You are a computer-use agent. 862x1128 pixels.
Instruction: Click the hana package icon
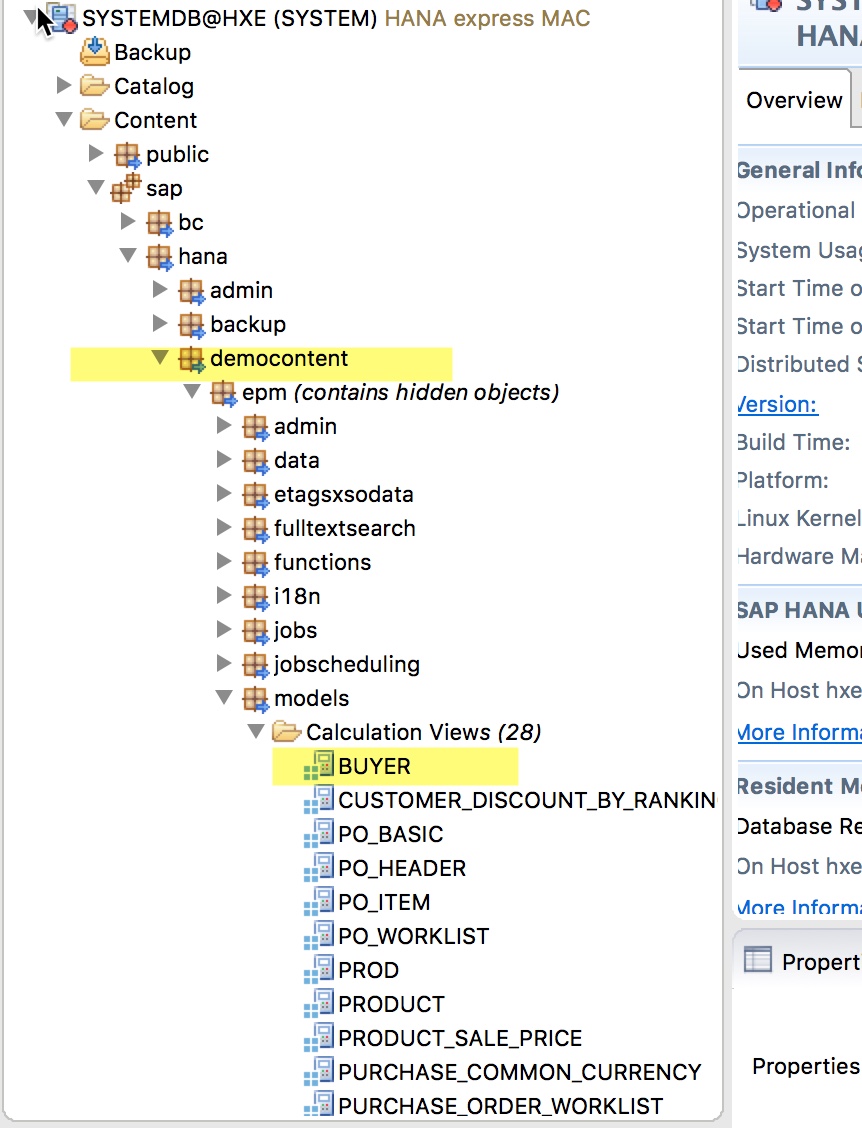160,256
